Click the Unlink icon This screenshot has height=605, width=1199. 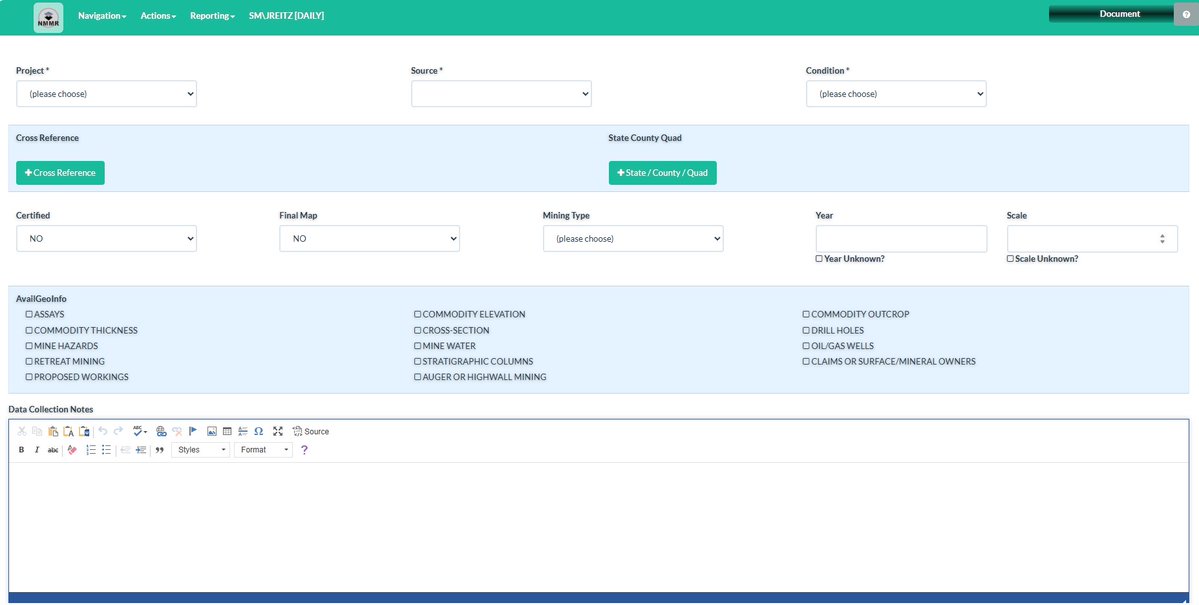coord(177,431)
